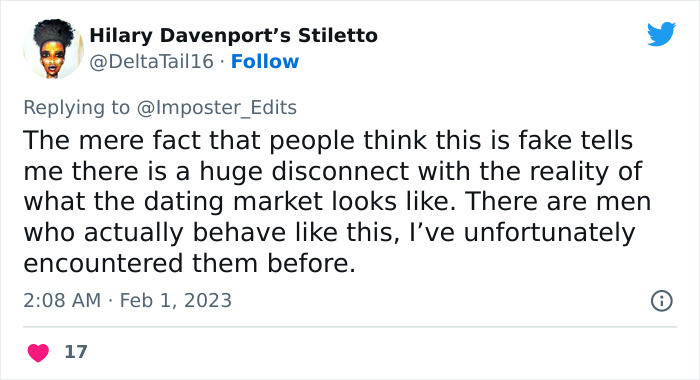Image resolution: width=700 pixels, height=380 pixels.
Task: Open the 2:08 AM timestamp link
Action: coord(62,300)
